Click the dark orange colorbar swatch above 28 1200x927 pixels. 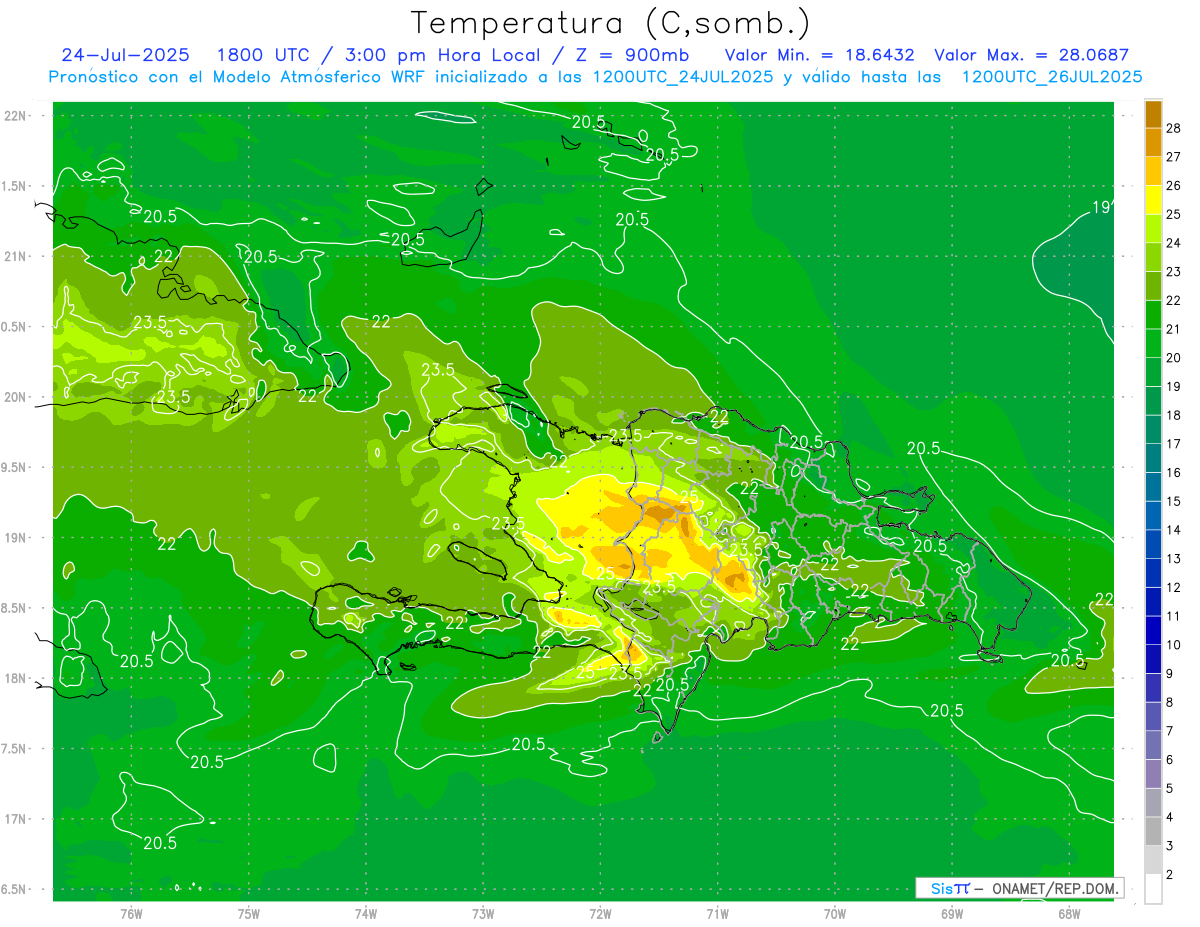click(1153, 114)
